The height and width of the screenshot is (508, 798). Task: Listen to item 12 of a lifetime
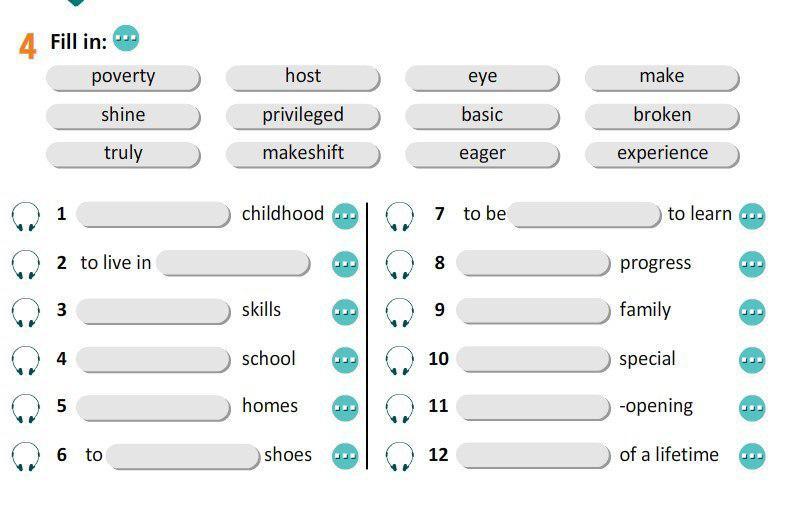[x=399, y=457]
